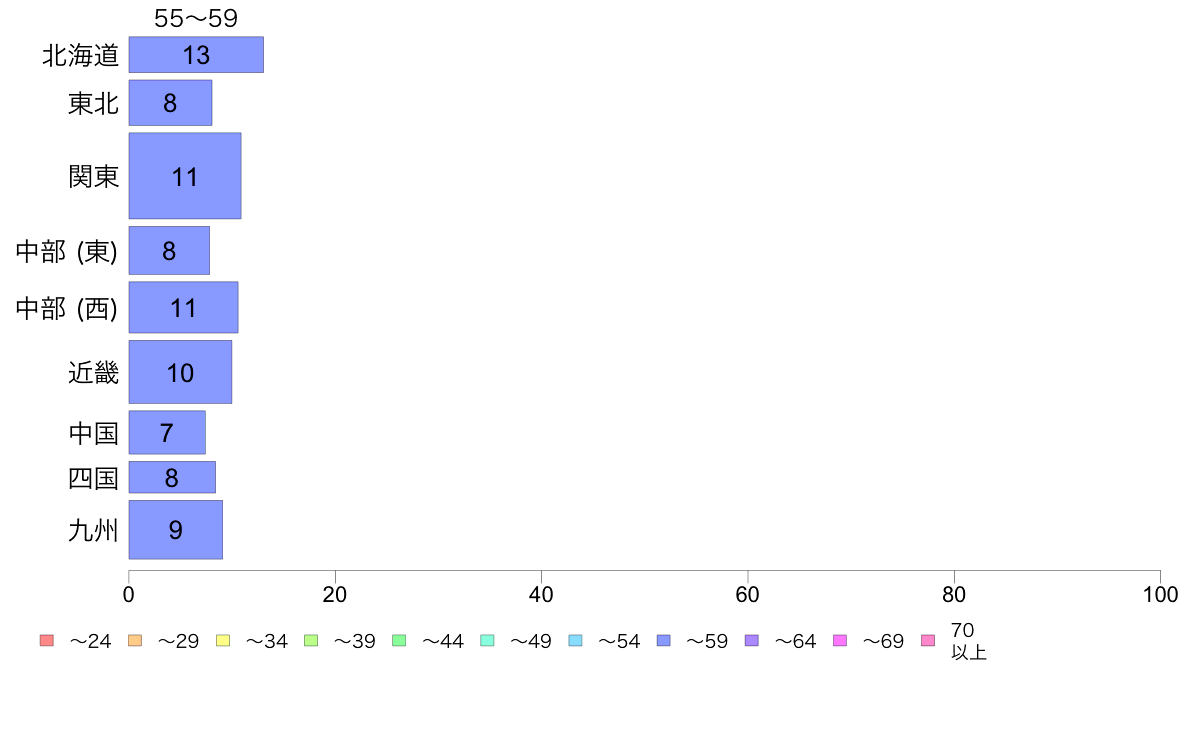
Task: Click the ~24 red legend swatch
Action: [x=47, y=640]
